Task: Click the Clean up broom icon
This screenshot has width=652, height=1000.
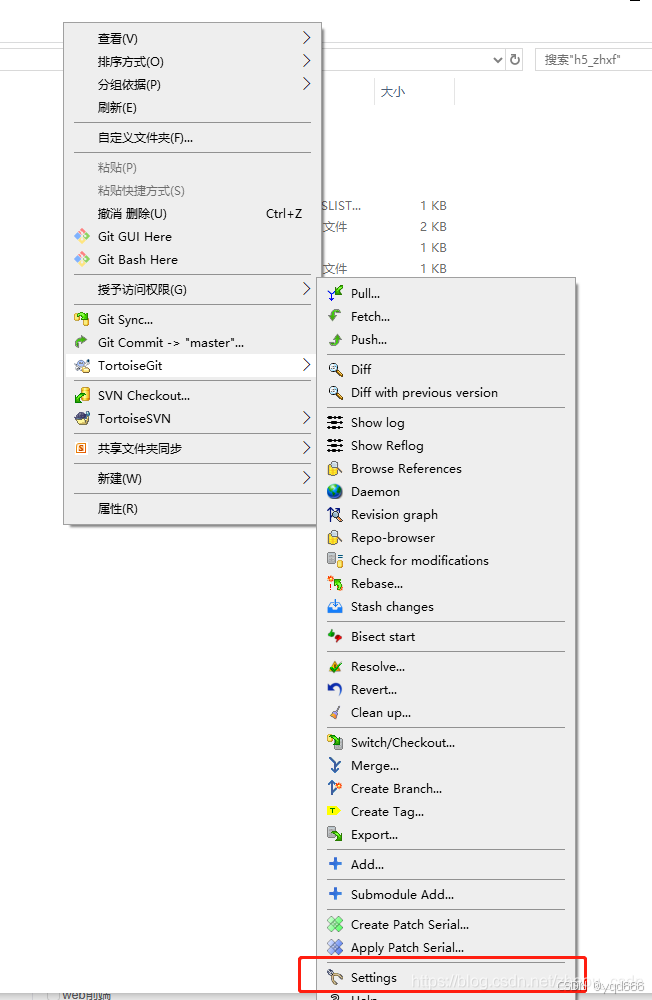Action: coord(335,712)
